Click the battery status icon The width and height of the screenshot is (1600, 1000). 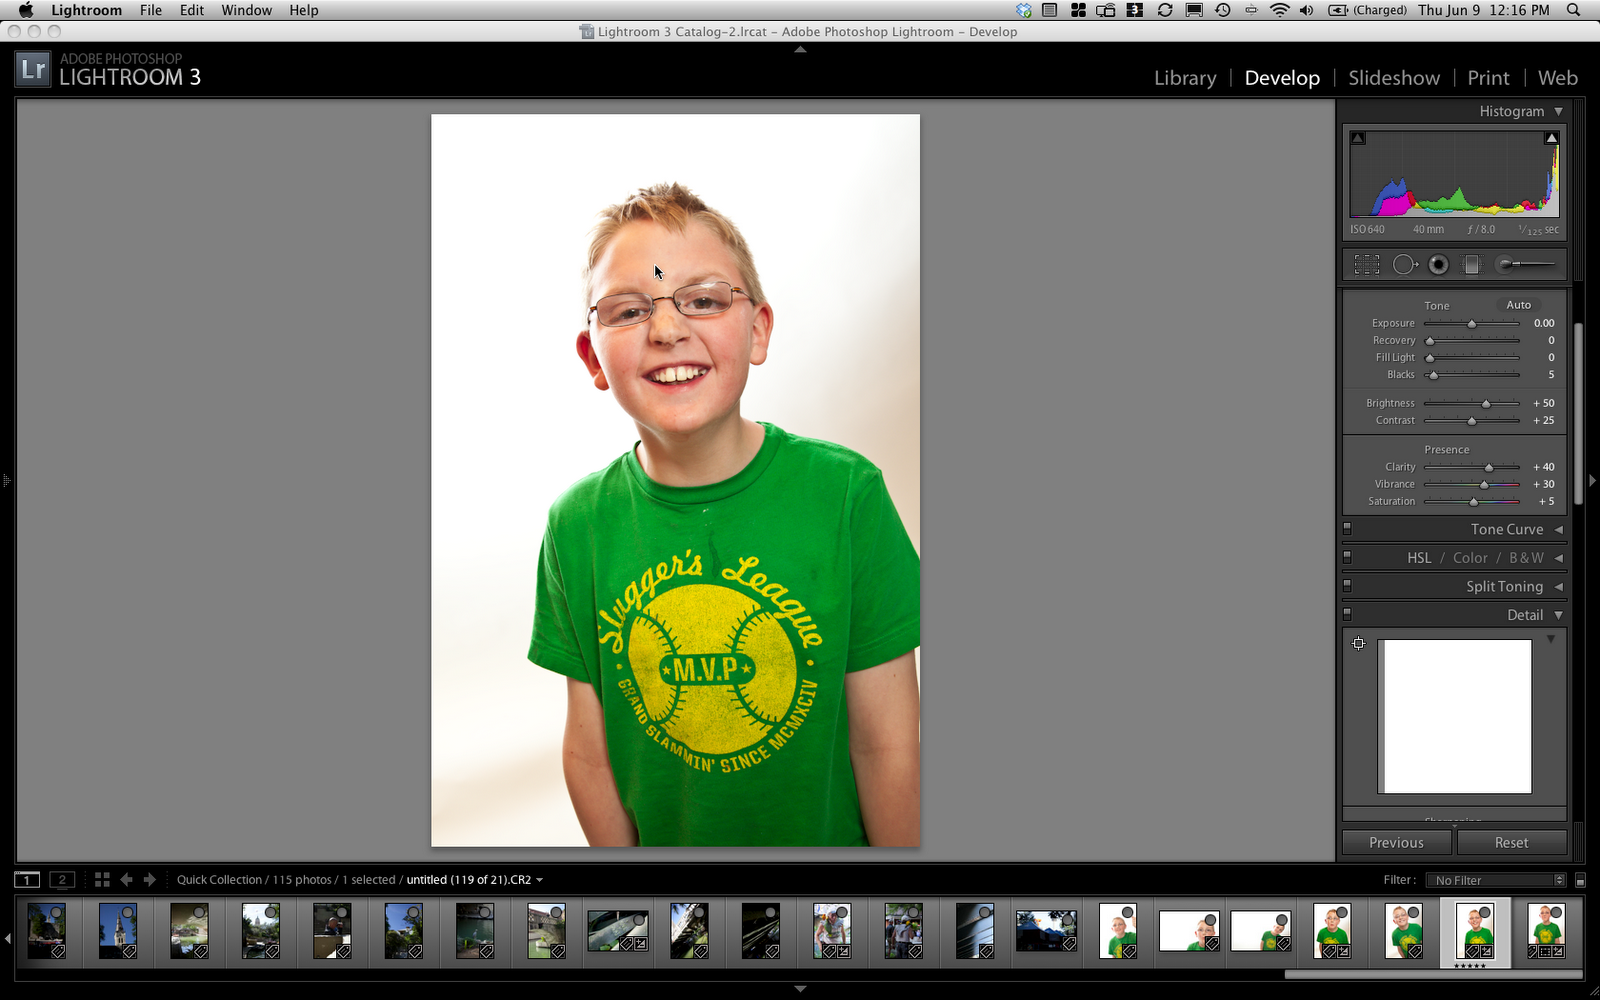tap(1338, 10)
